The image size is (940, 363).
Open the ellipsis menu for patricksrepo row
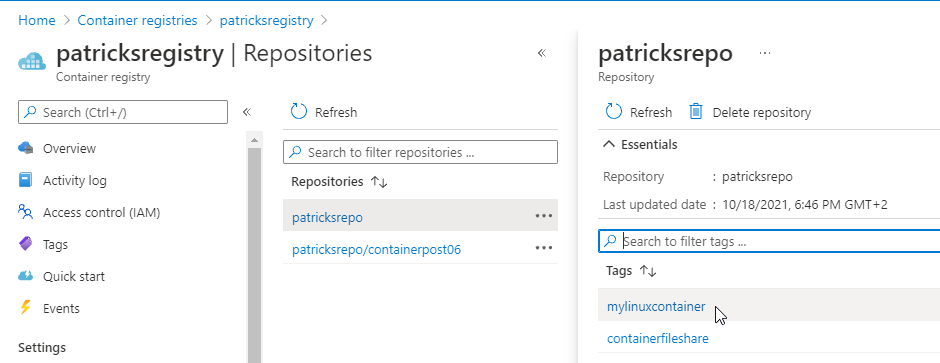pos(544,216)
